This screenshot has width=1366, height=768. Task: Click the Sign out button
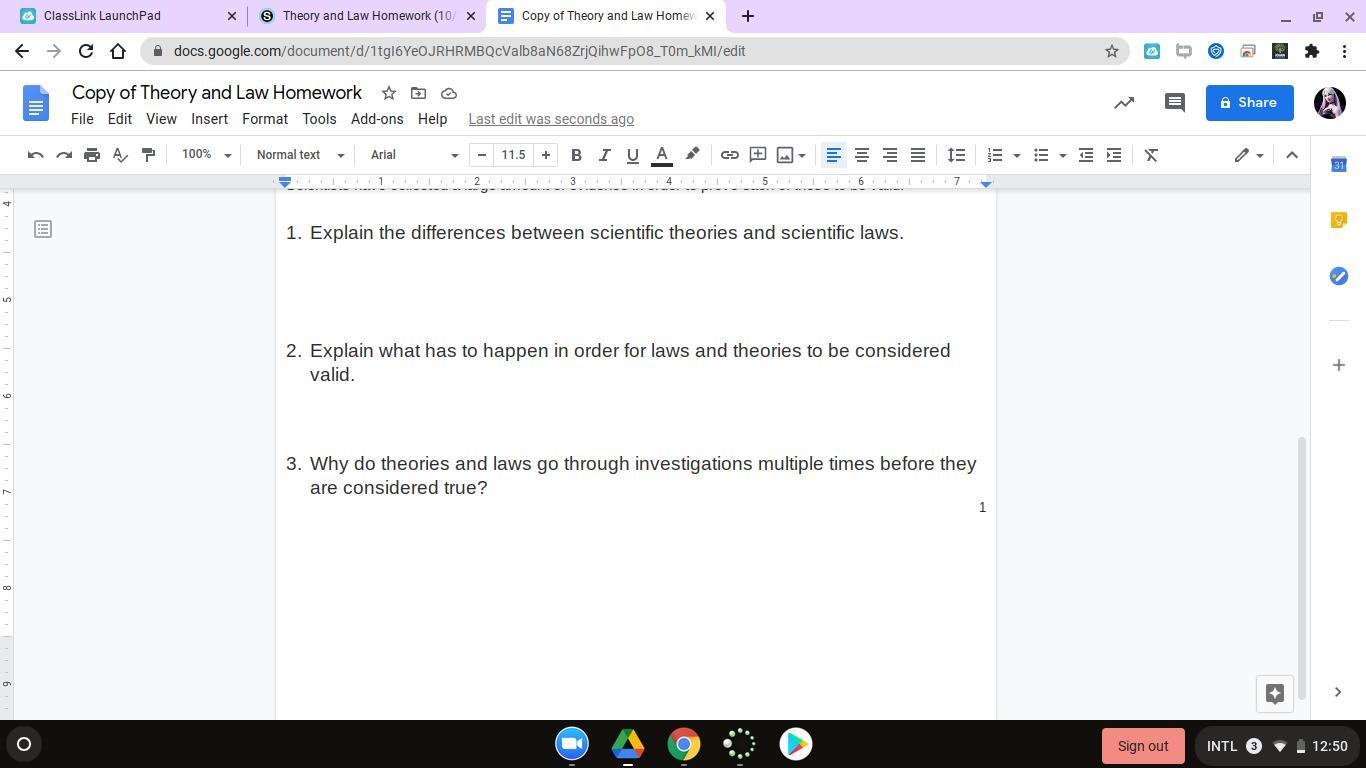(x=1143, y=746)
